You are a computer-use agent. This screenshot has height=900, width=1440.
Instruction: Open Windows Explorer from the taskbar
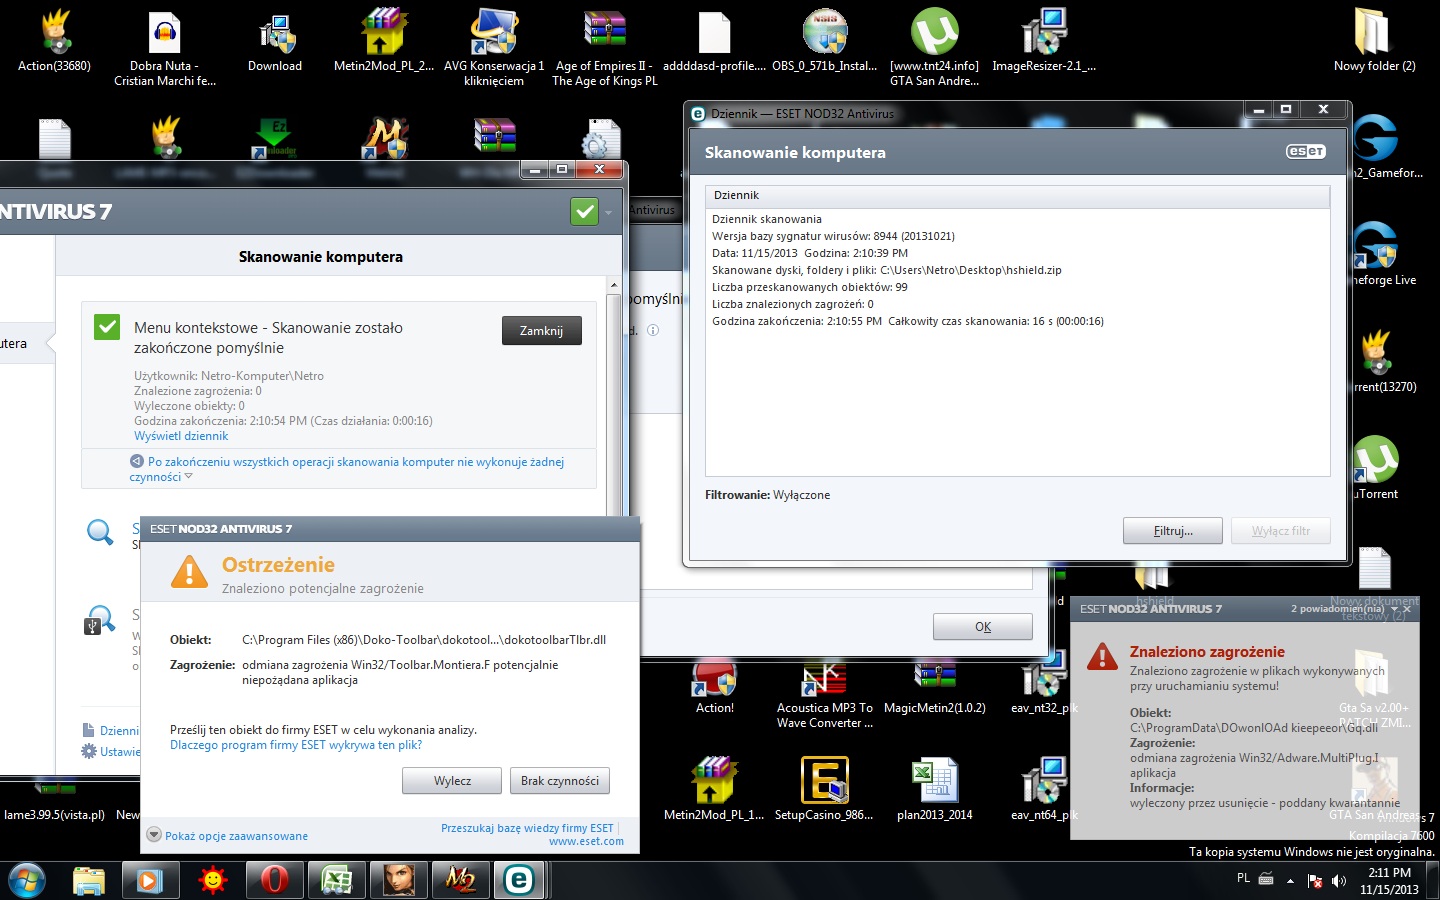click(89, 880)
